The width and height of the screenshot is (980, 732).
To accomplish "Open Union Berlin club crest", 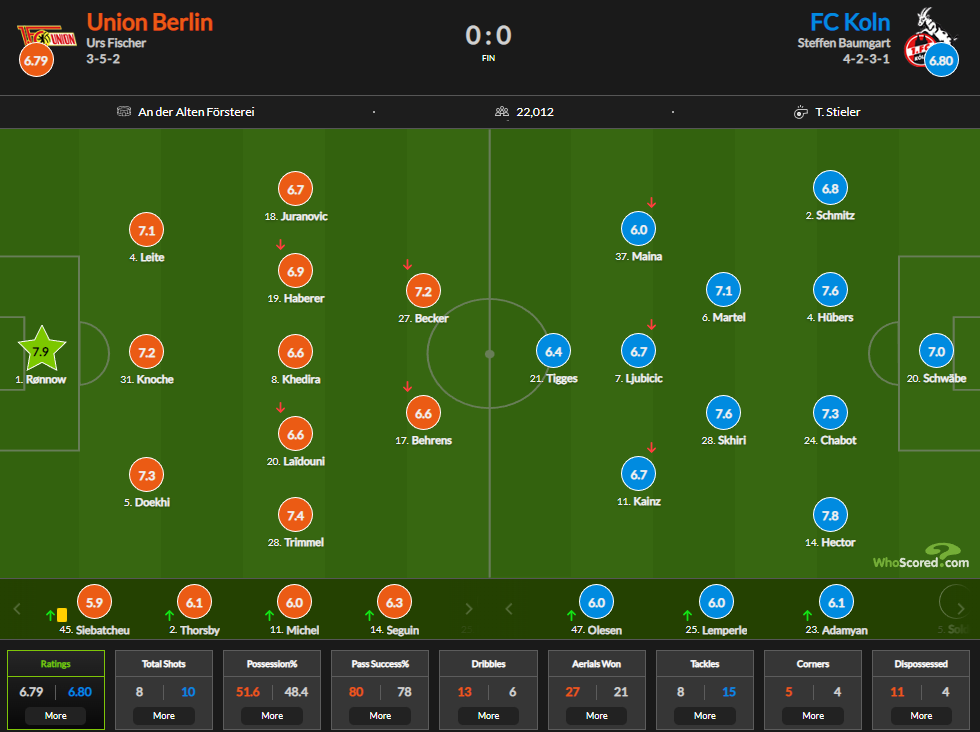I will (46, 37).
